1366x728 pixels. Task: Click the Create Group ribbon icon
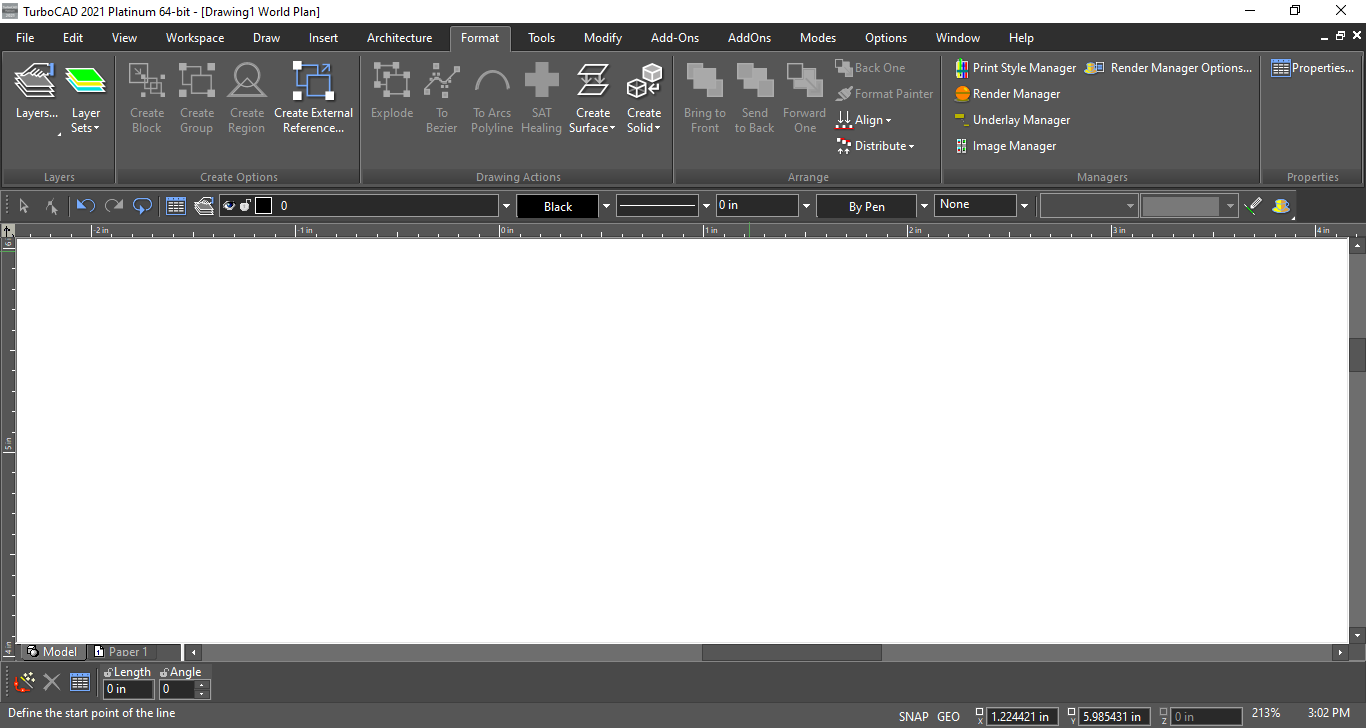[197, 80]
